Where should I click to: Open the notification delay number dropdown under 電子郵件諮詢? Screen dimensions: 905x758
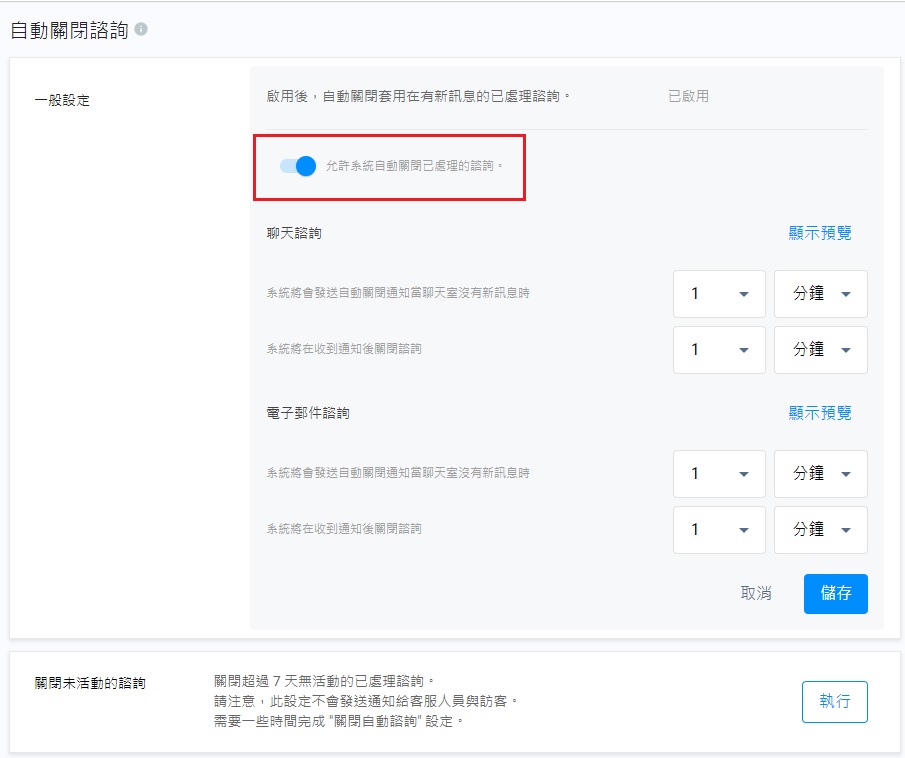[x=718, y=473]
